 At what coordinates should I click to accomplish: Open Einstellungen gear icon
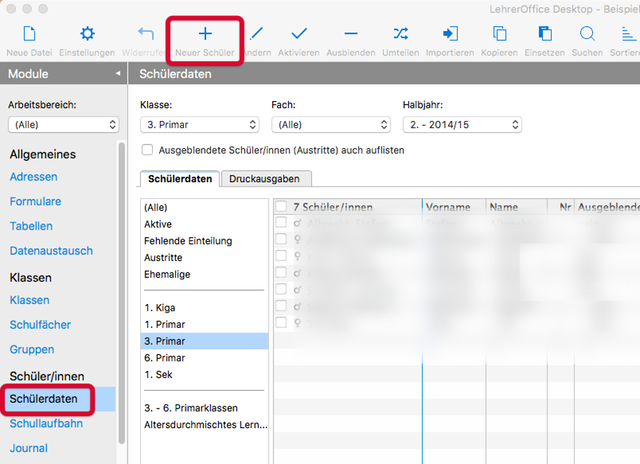[87, 36]
